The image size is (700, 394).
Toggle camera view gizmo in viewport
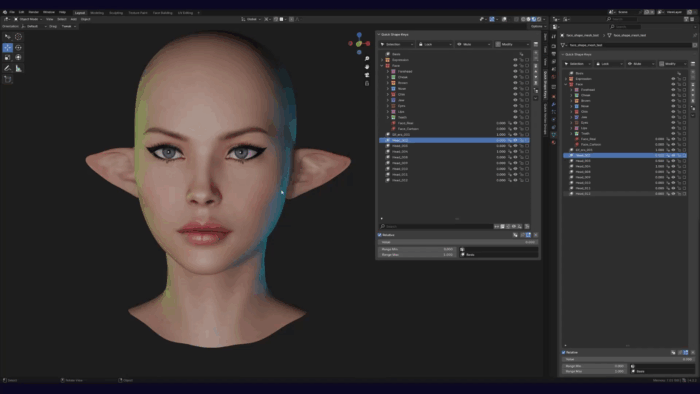pyautogui.click(x=367, y=75)
